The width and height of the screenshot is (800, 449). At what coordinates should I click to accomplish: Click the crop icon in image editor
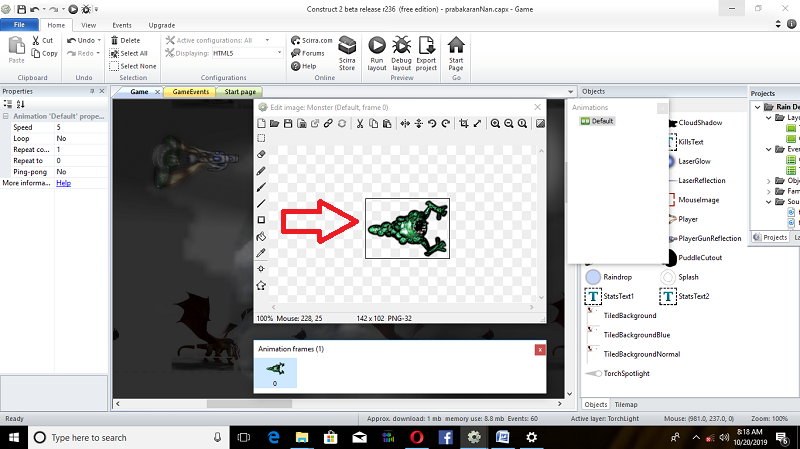tap(463, 123)
